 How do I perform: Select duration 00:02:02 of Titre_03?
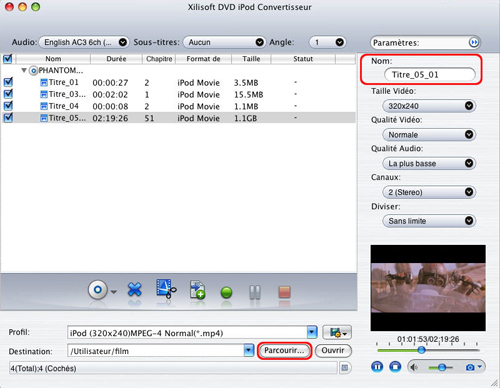pyautogui.click(x=110, y=95)
